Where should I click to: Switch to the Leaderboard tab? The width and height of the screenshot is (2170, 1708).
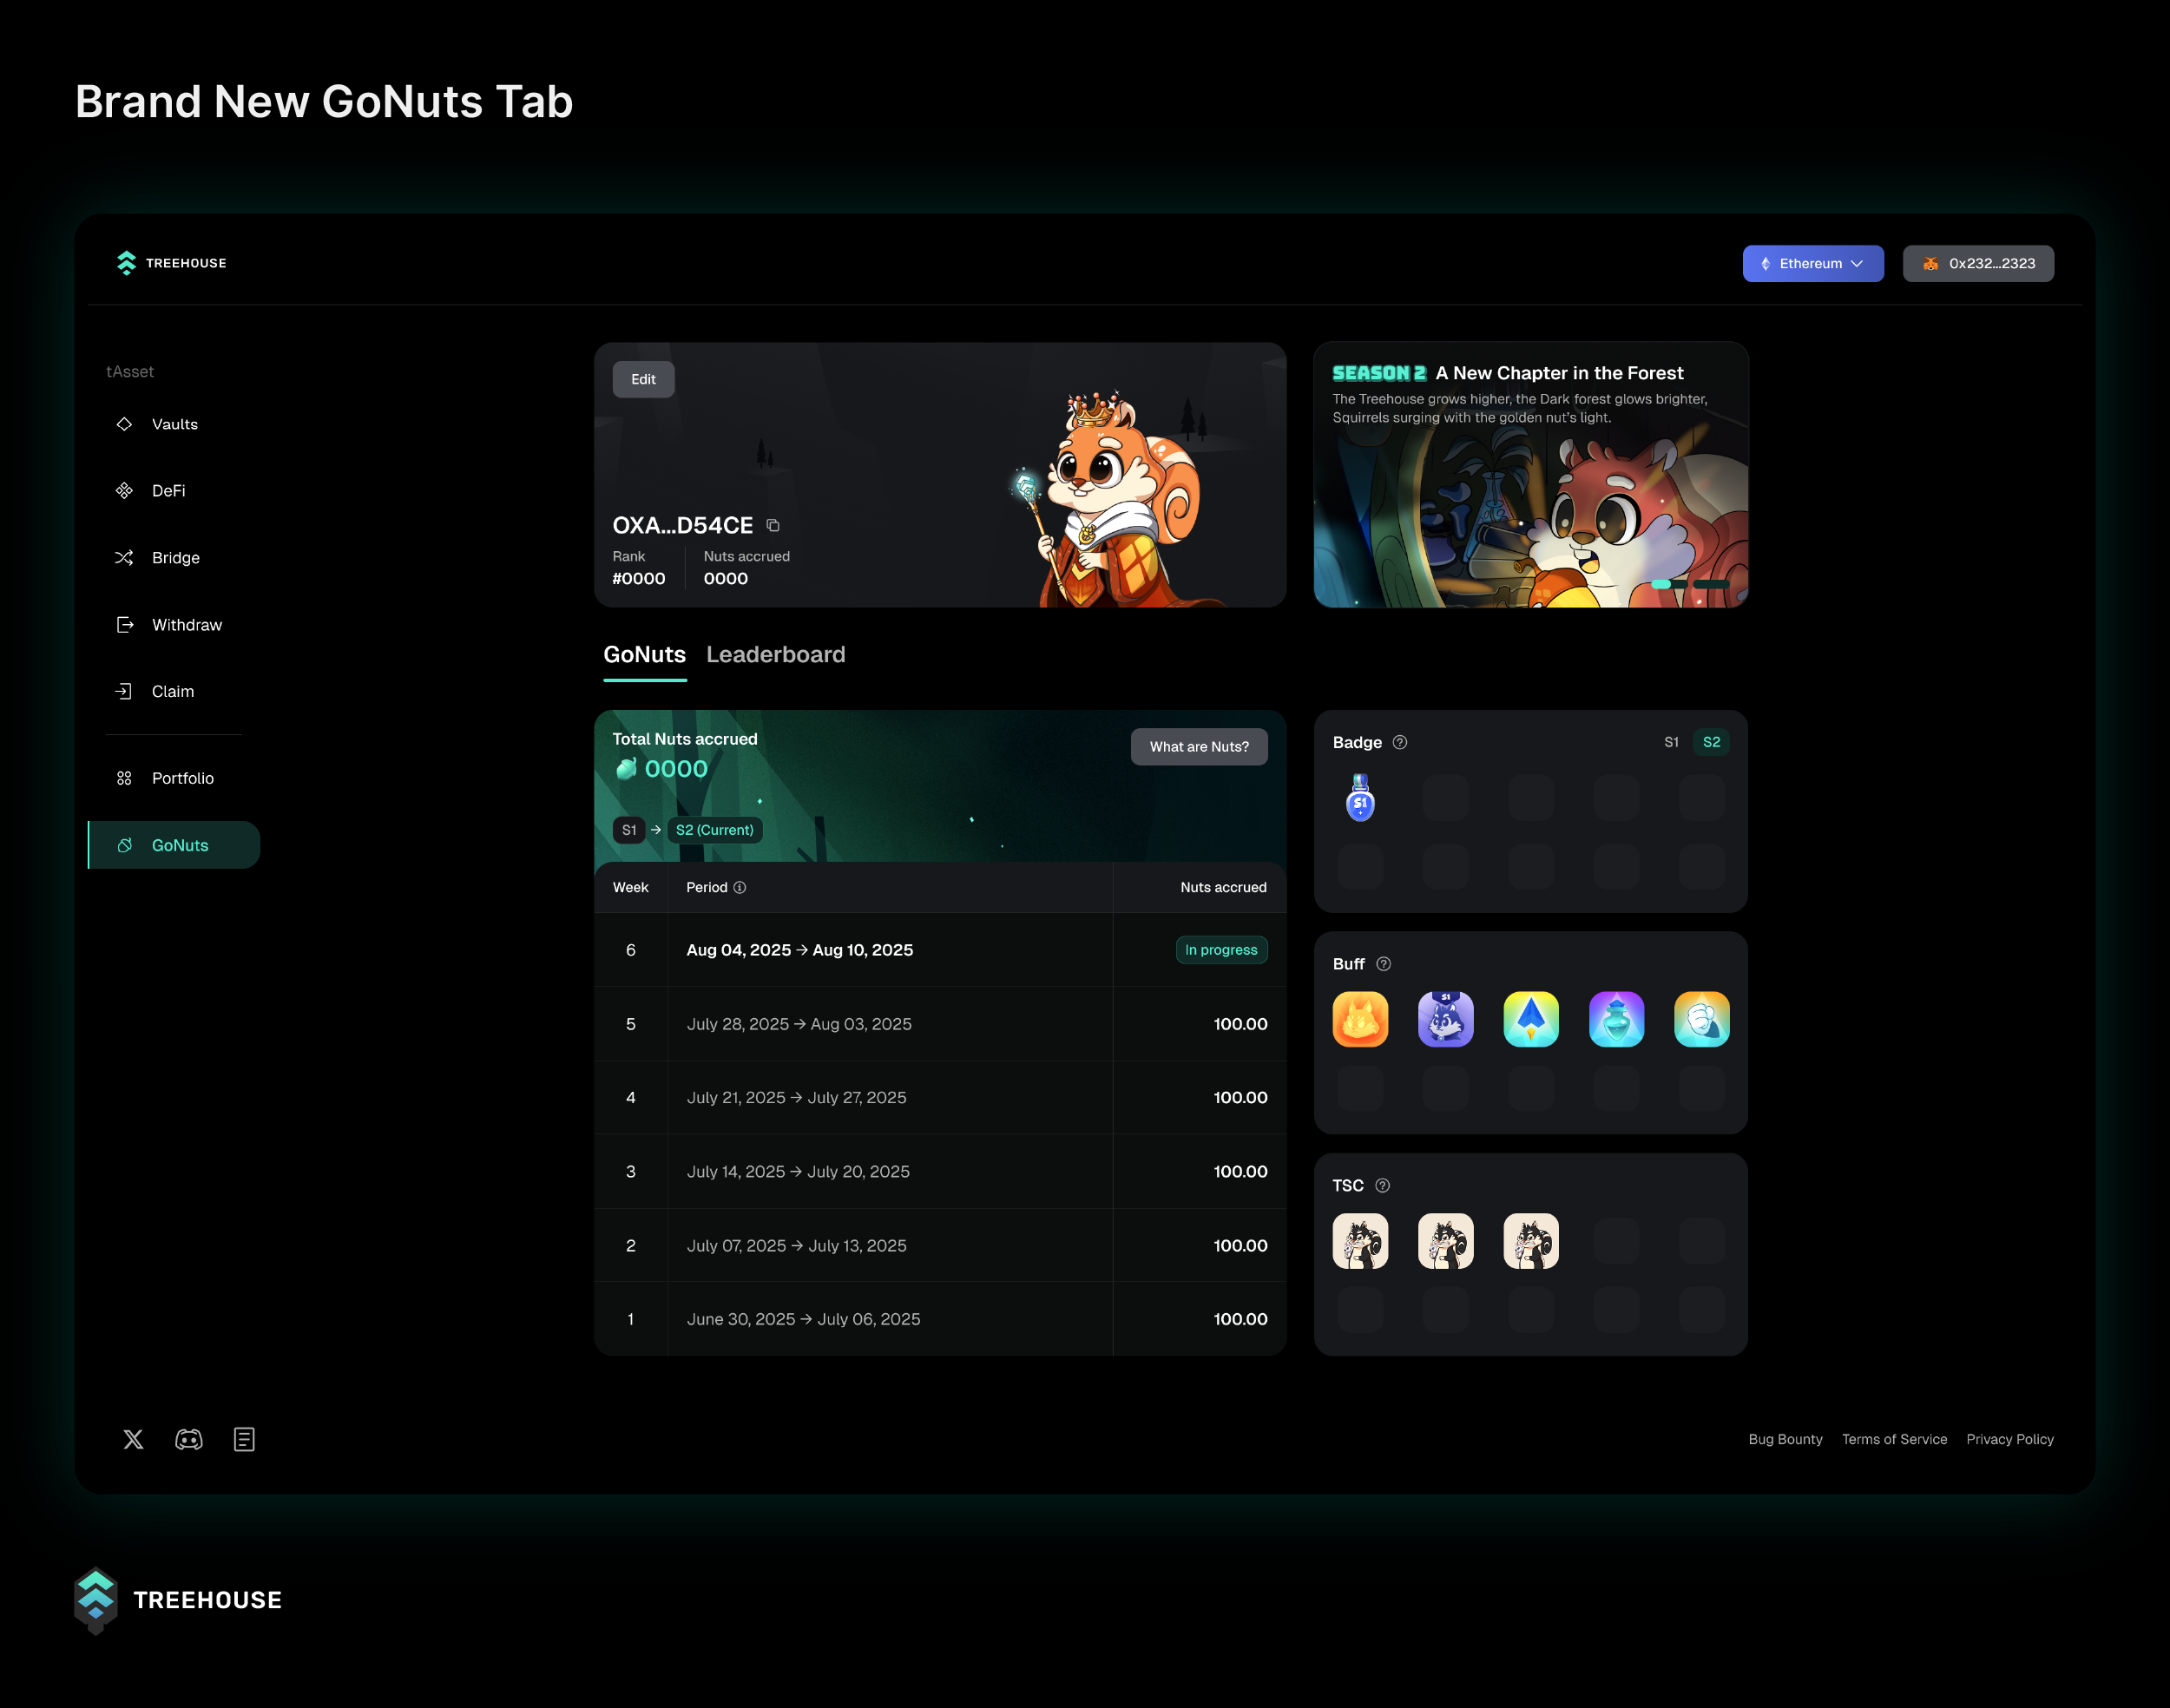[776, 655]
